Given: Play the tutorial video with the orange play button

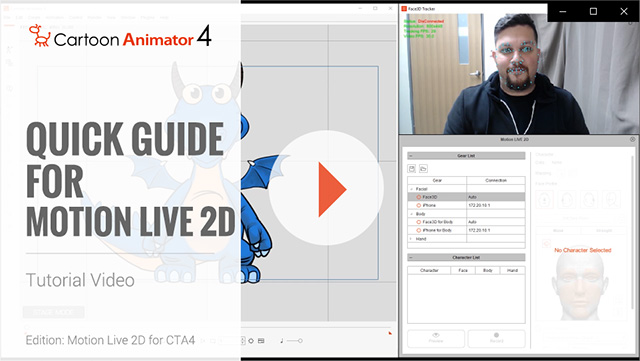Looking at the screenshot, I should tap(326, 188).
